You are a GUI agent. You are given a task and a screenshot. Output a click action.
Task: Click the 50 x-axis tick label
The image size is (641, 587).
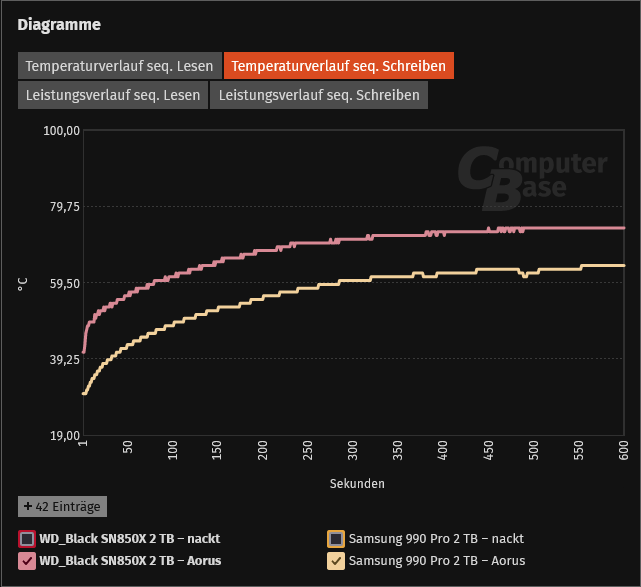(x=127, y=447)
